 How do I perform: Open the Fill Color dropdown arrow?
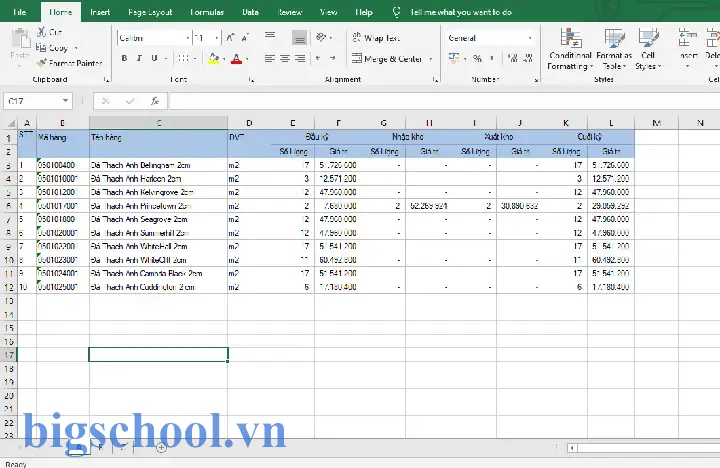click(224, 59)
